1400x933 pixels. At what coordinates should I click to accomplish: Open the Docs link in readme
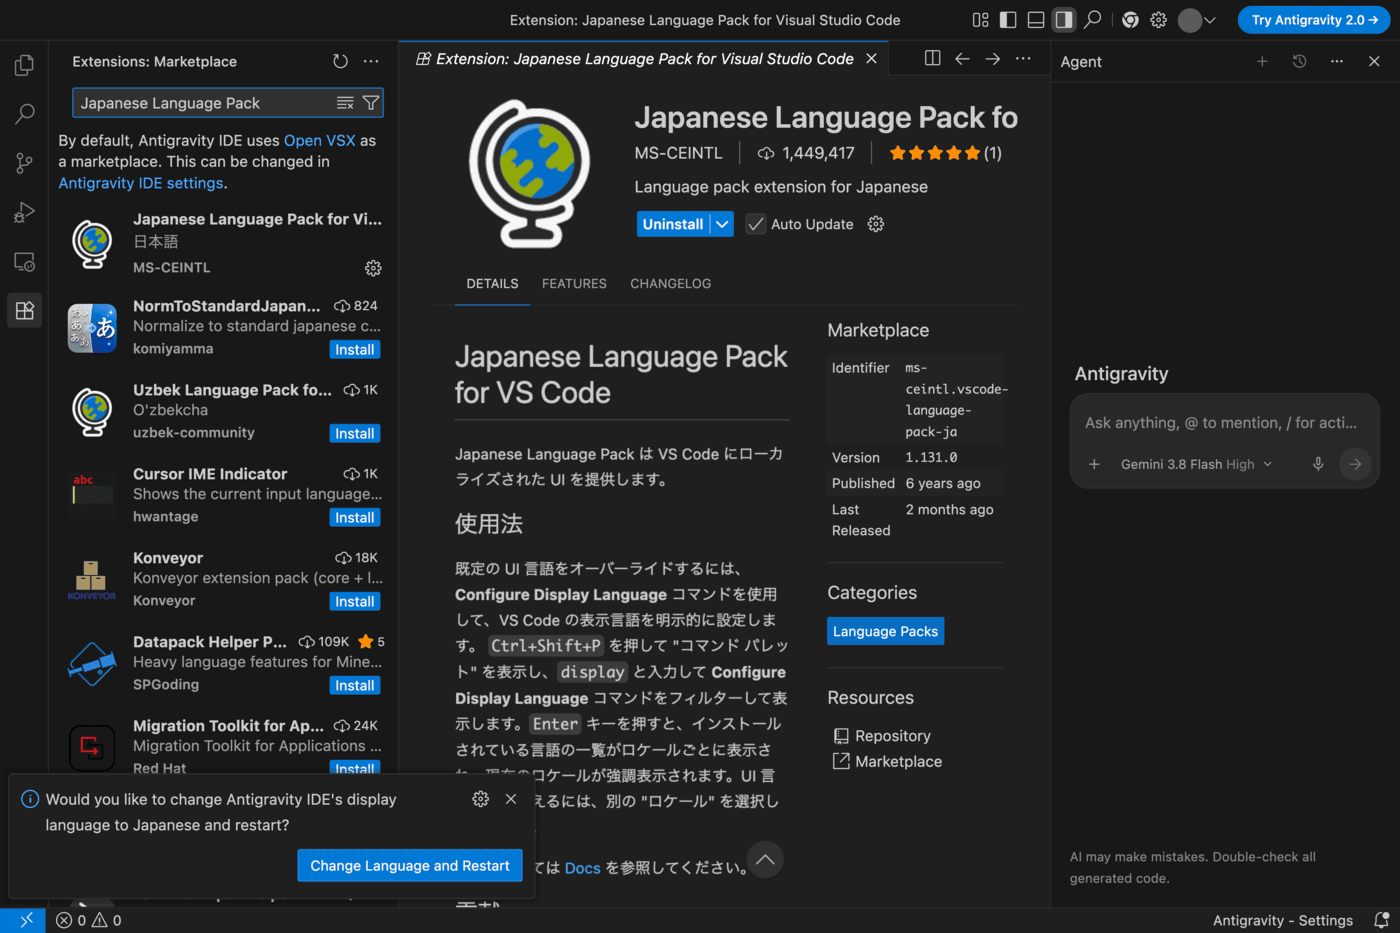click(x=582, y=868)
